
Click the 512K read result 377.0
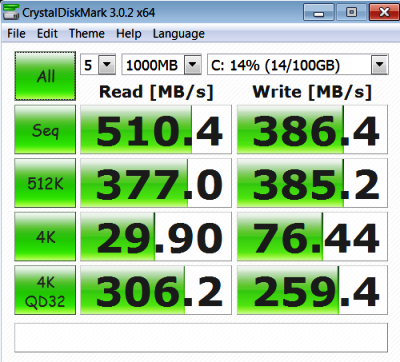pyautogui.click(x=156, y=183)
